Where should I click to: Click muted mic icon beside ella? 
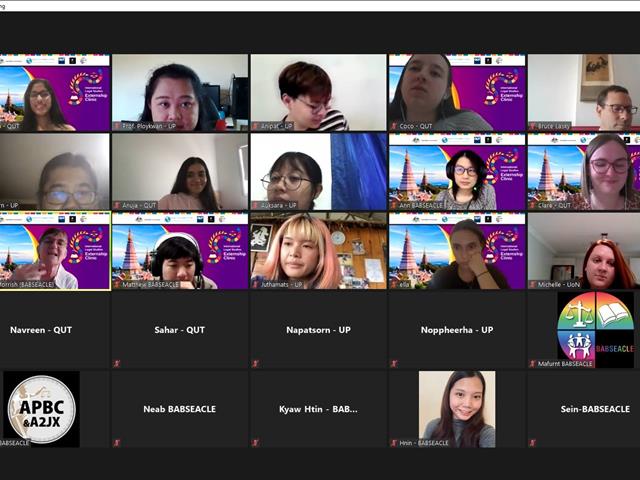[394, 284]
